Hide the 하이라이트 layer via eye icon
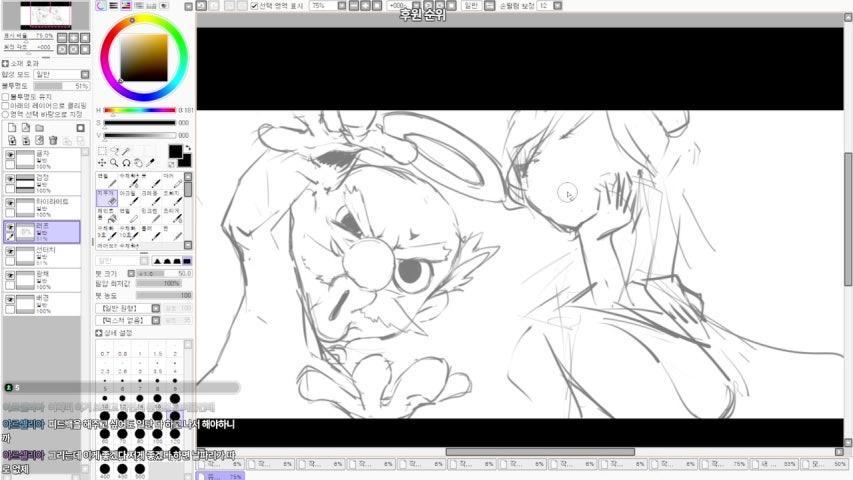Image resolution: width=853 pixels, height=480 pixels. tap(10, 203)
